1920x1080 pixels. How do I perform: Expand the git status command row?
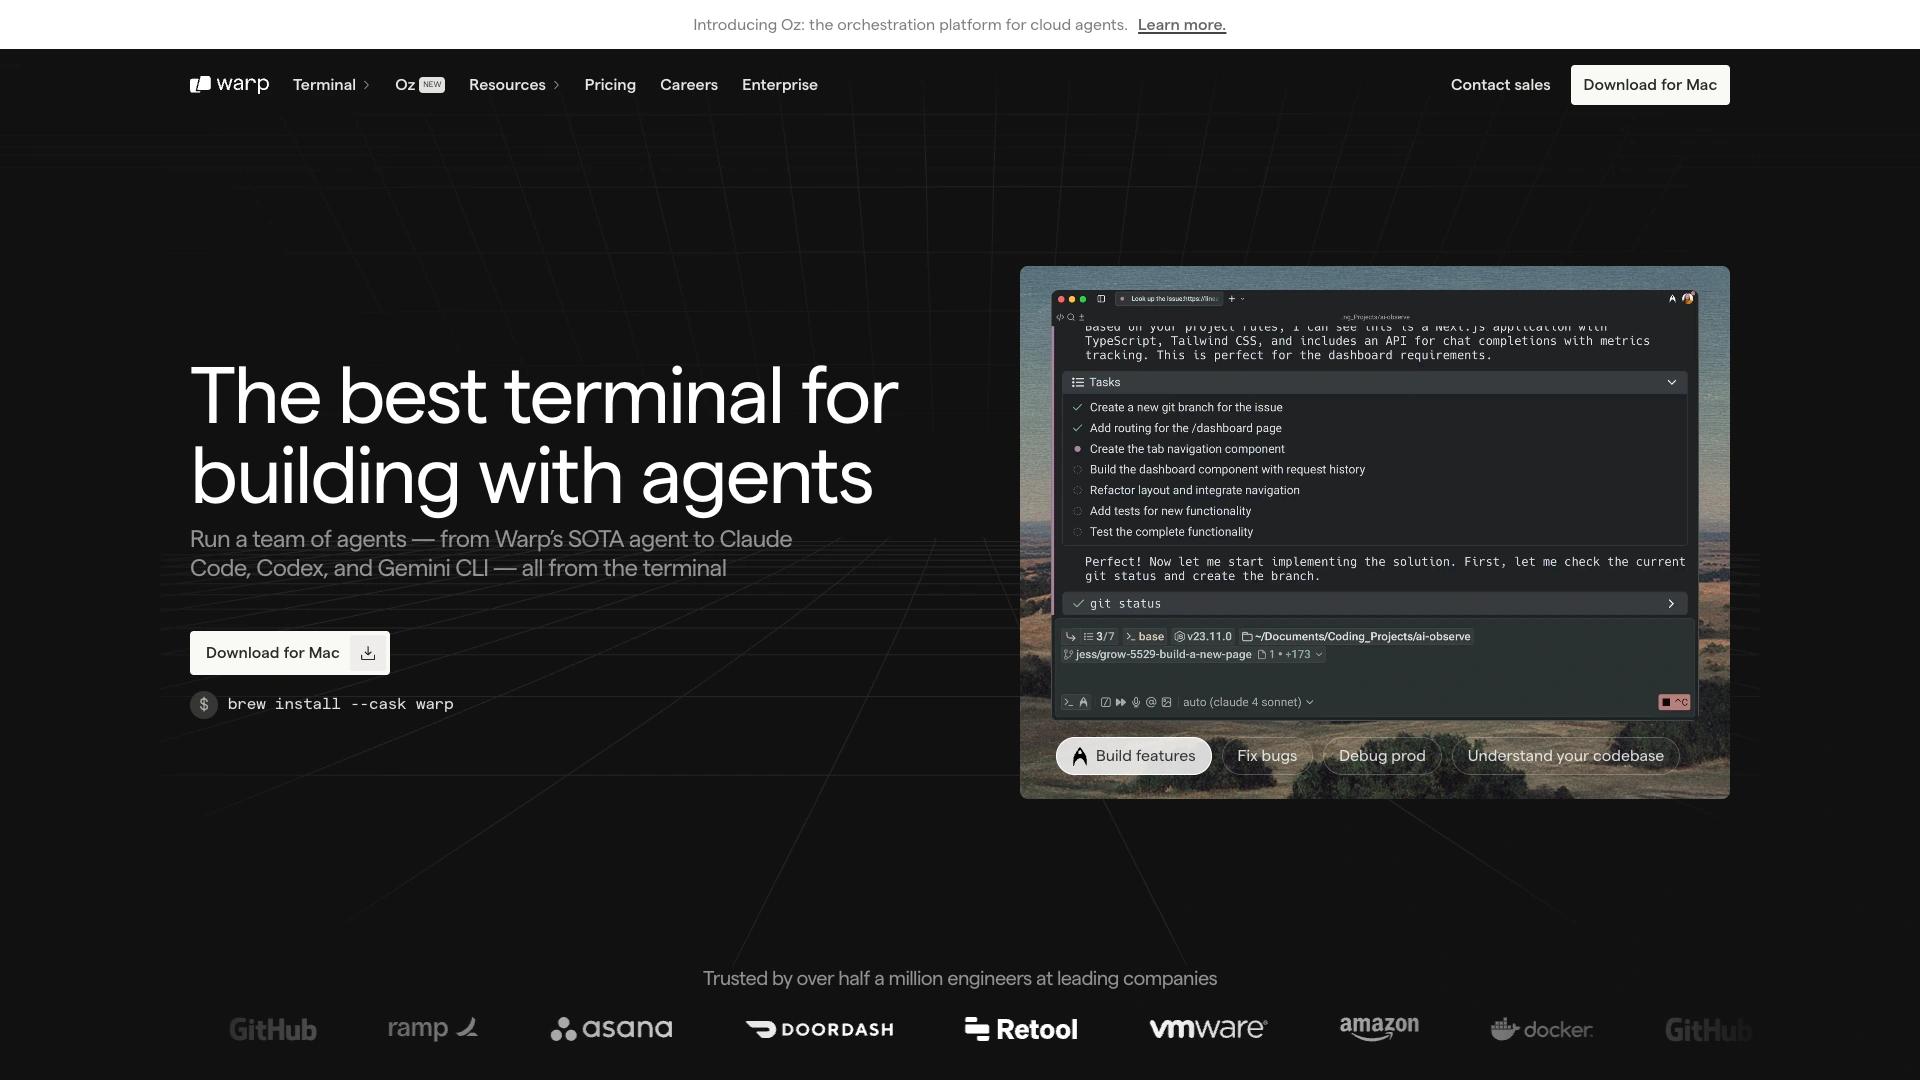click(x=1671, y=604)
